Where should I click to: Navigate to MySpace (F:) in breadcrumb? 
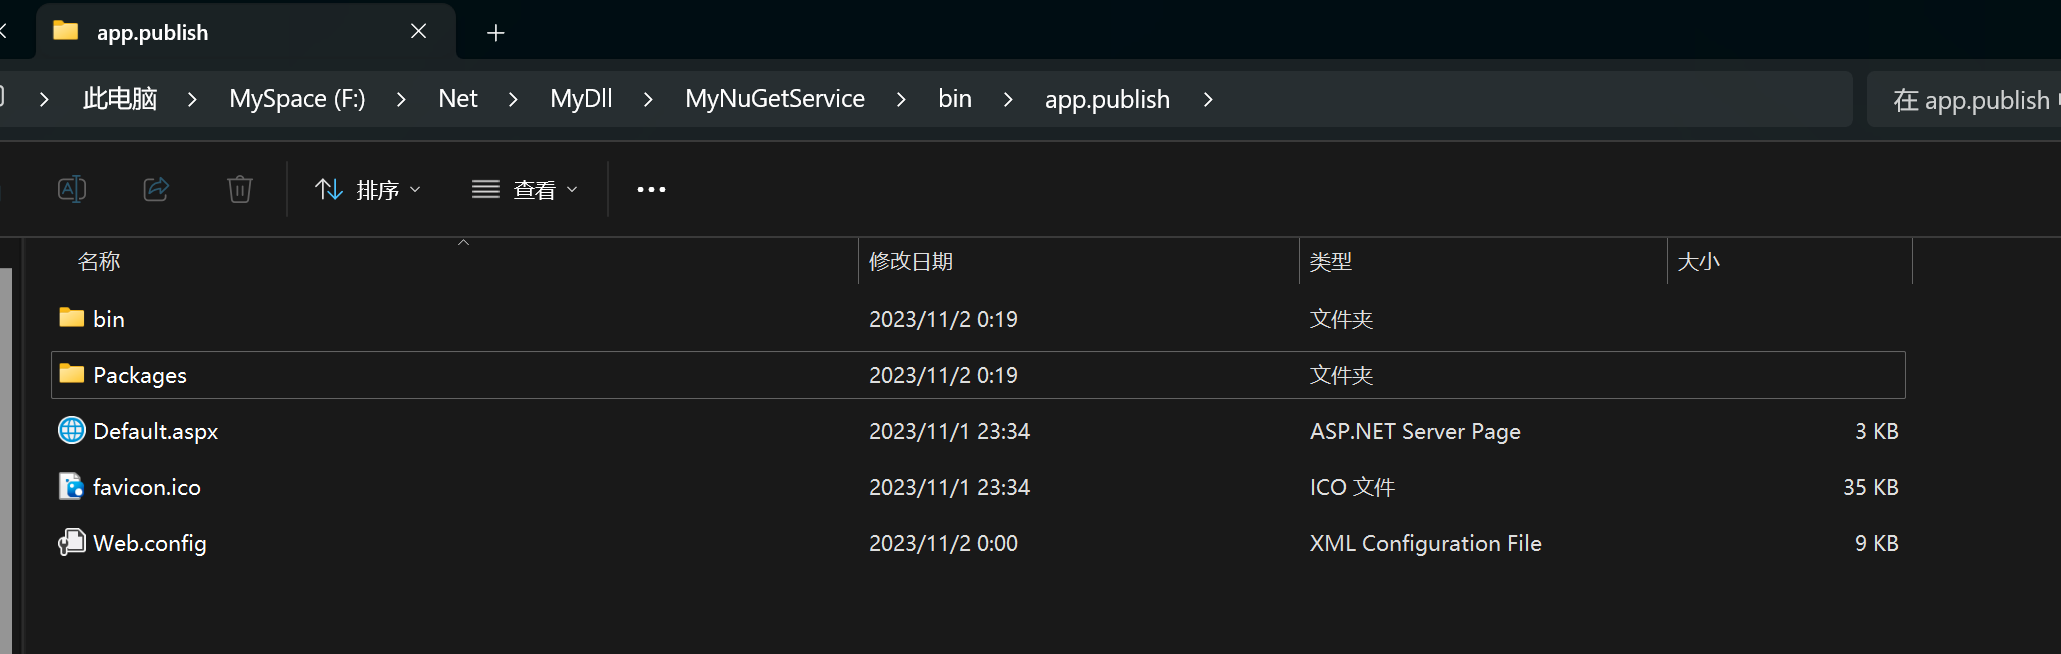[297, 99]
